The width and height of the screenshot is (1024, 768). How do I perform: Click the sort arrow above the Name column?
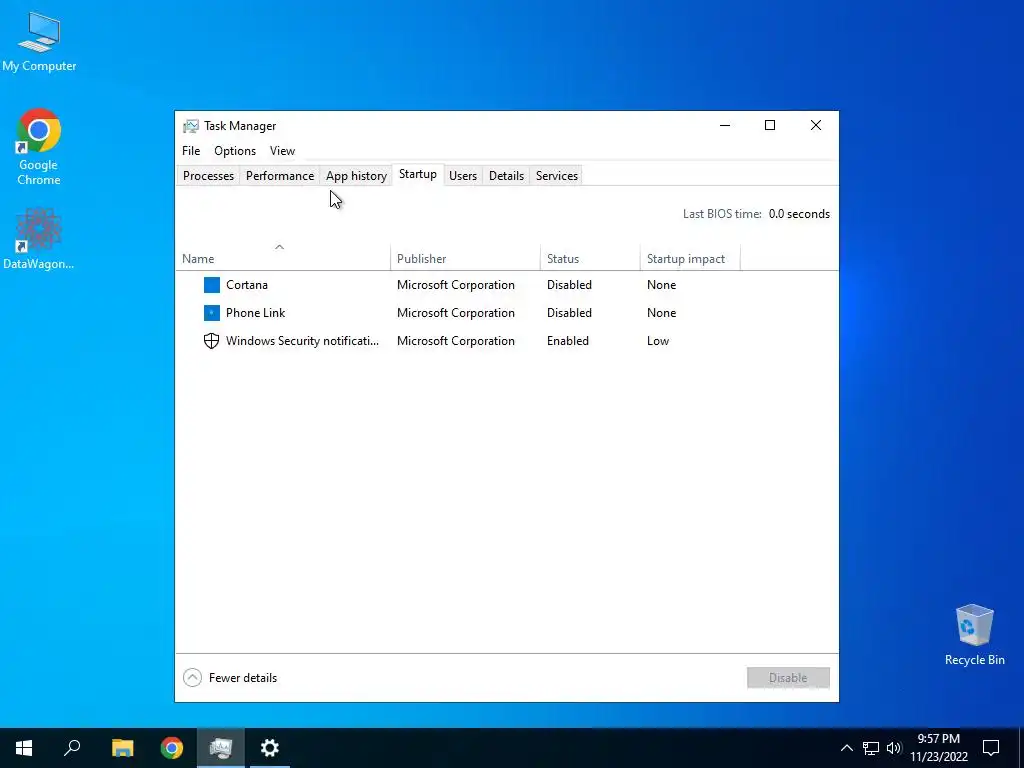point(280,247)
